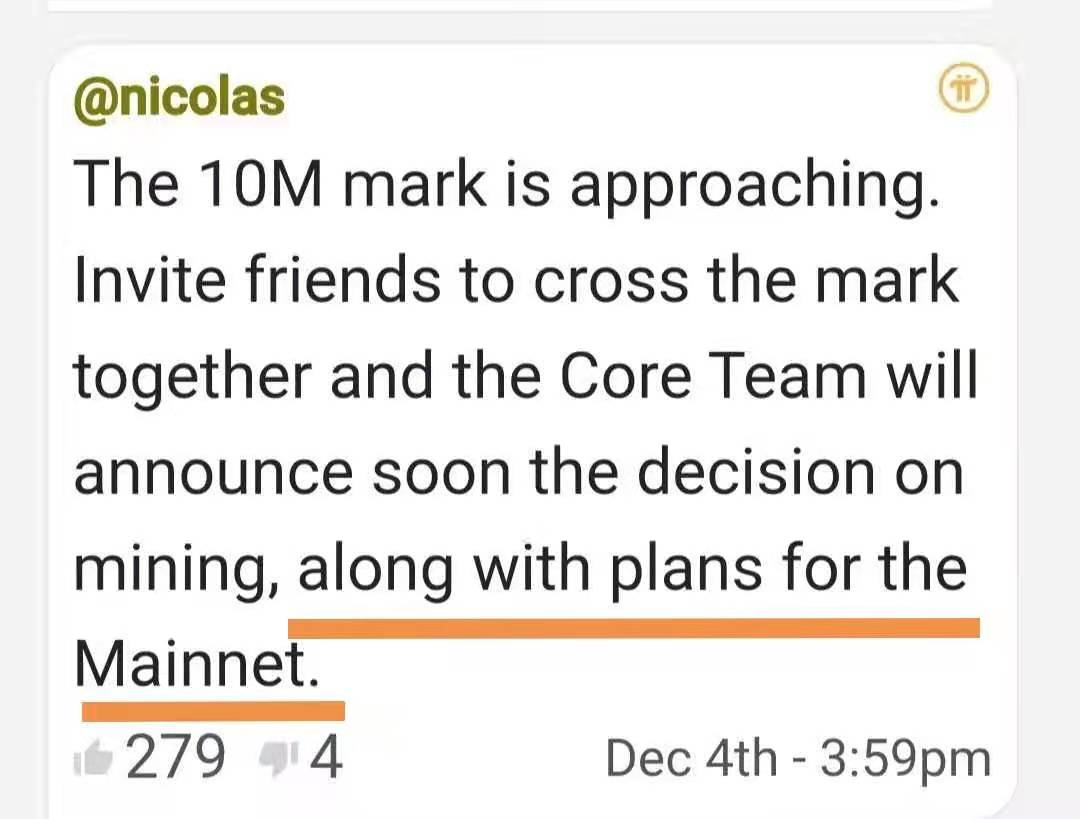Tap the Pi coin badge icon

point(964,89)
